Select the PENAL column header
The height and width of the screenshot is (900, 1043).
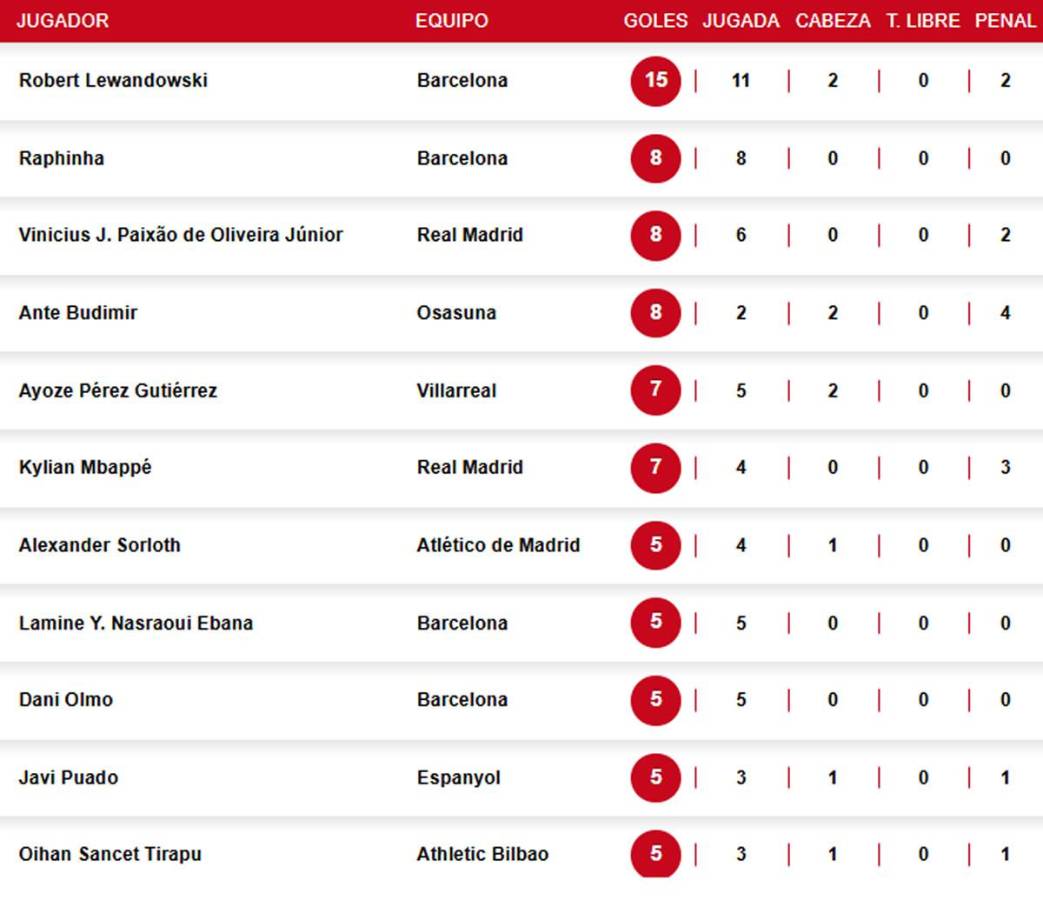click(x=1005, y=21)
